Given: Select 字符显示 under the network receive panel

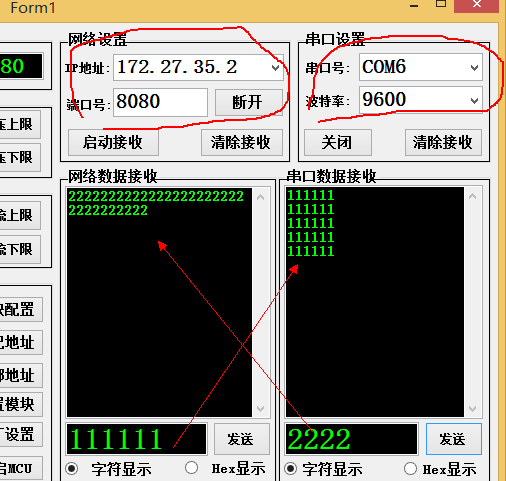Looking at the screenshot, I should (x=72, y=469).
